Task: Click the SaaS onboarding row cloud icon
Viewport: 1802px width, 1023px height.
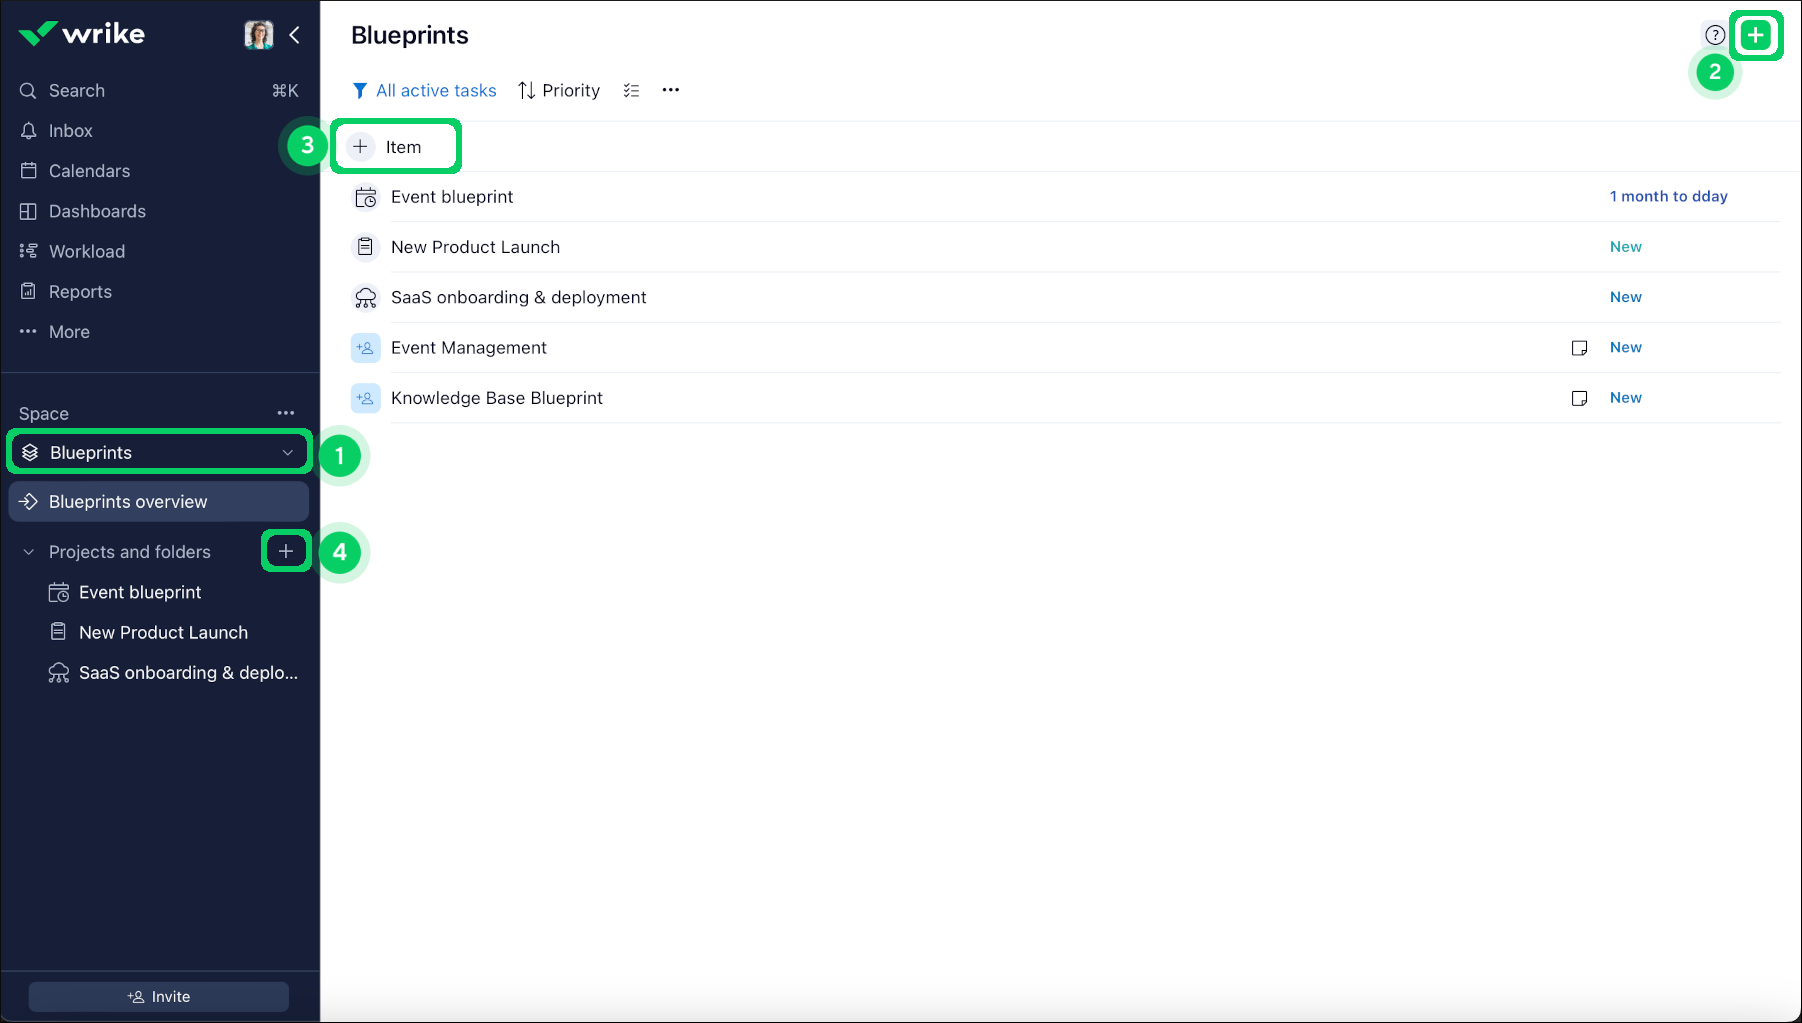Action: [366, 298]
